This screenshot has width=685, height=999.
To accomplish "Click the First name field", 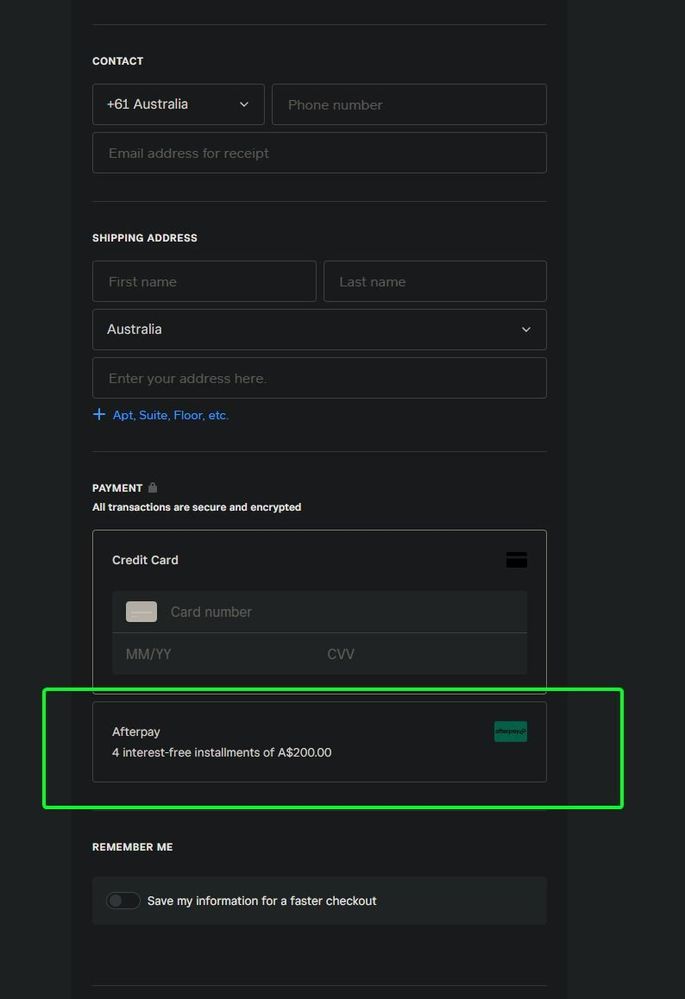I will tap(204, 281).
